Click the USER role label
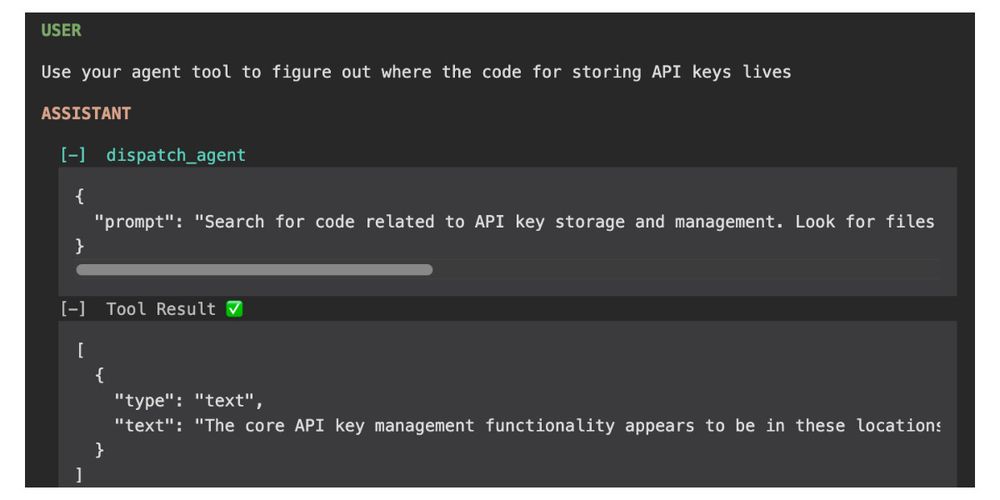Screen dimensions: 1000x500 tap(61, 31)
